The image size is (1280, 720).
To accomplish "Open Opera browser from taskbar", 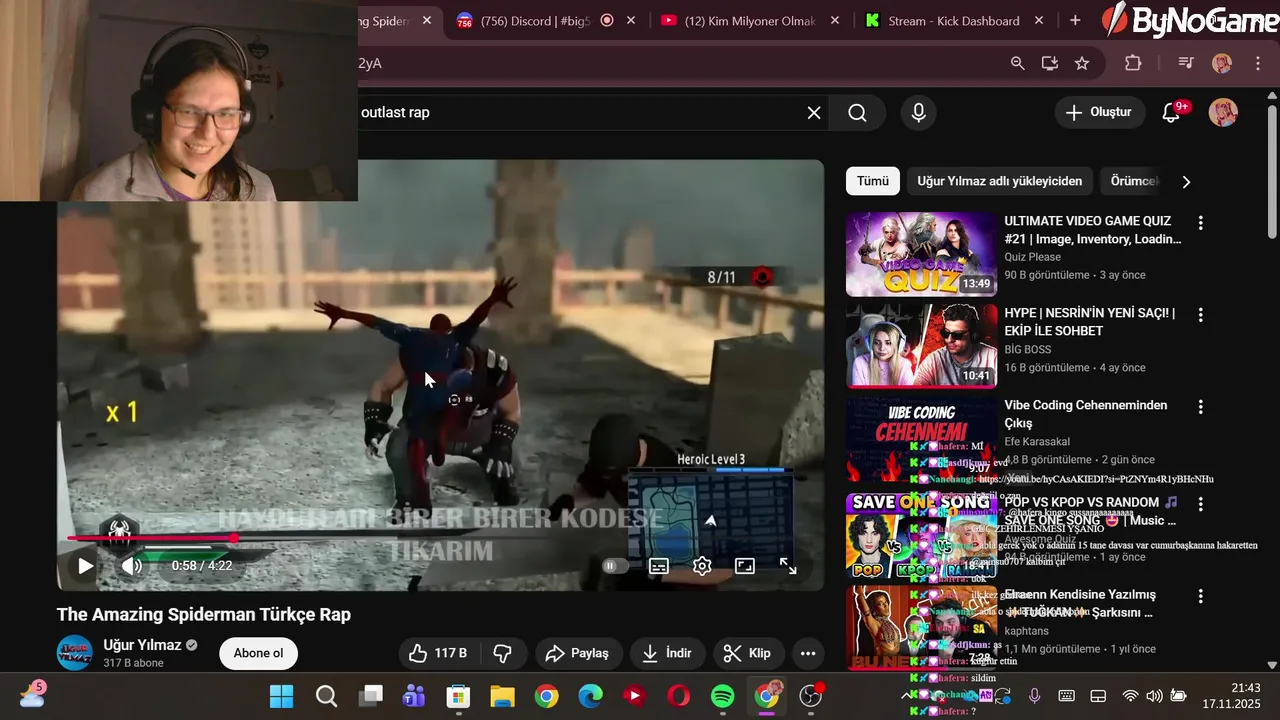I will point(678,696).
